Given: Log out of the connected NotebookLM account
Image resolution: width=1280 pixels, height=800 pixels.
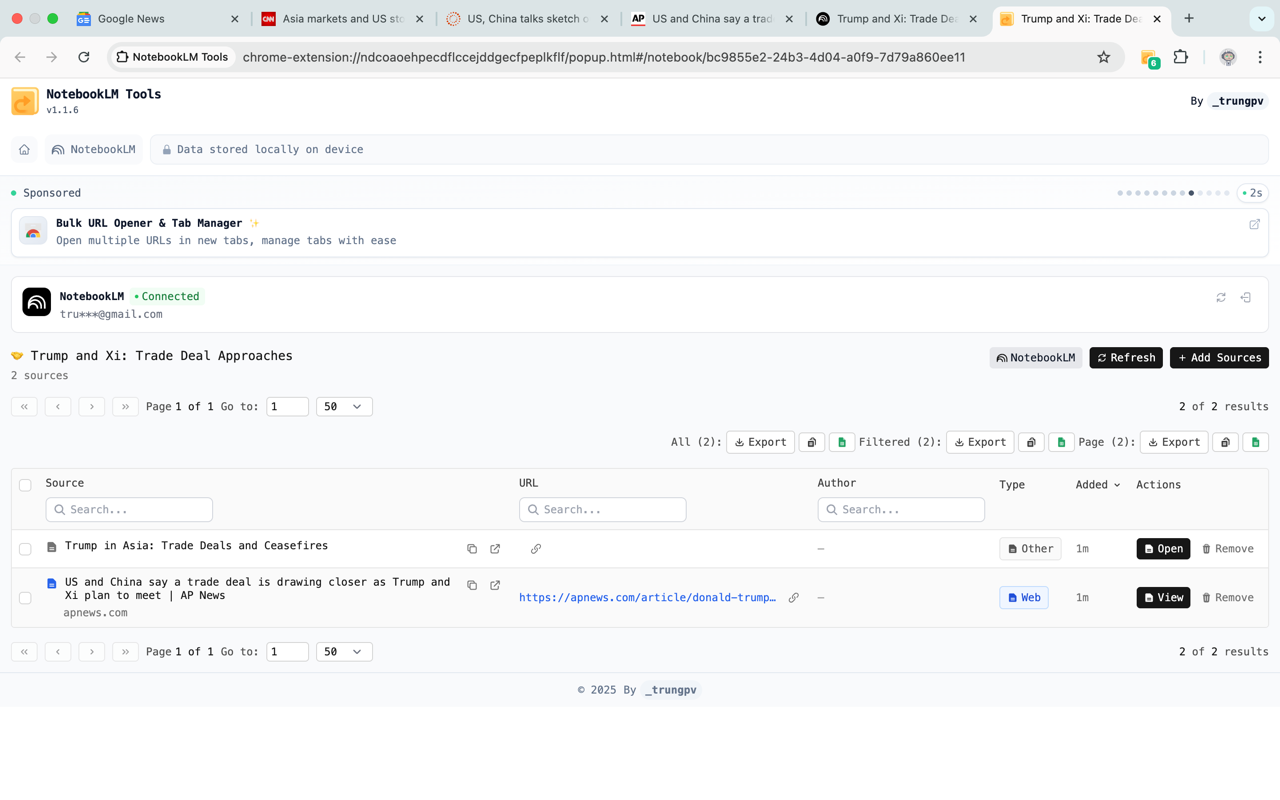Looking at the screenshot, I should point(1246,297).
